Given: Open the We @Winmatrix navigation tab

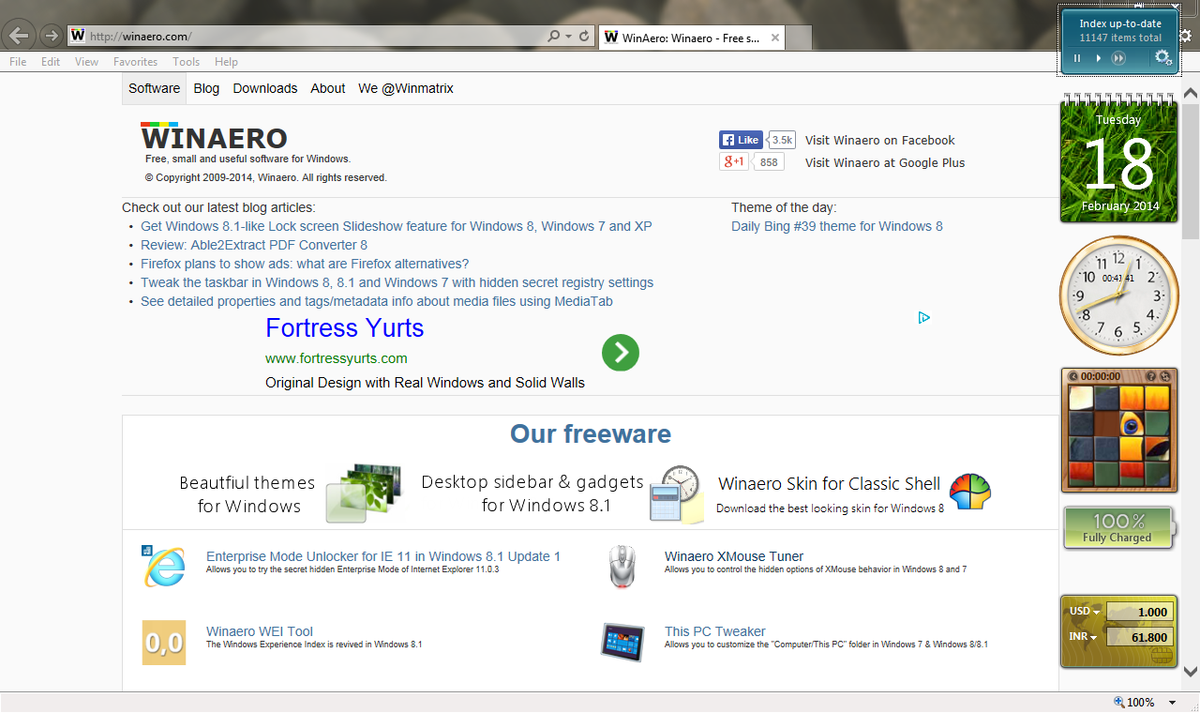Looking at the screenshot, I should 406,88.
